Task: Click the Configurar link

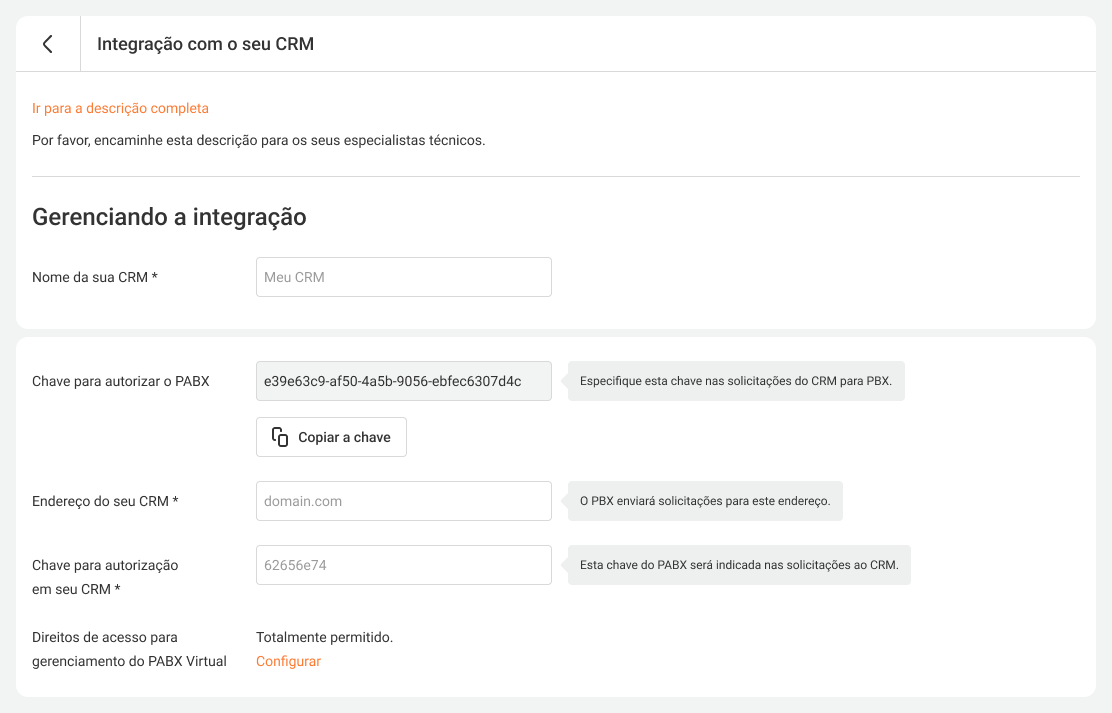Action: [x=288, y=661]
